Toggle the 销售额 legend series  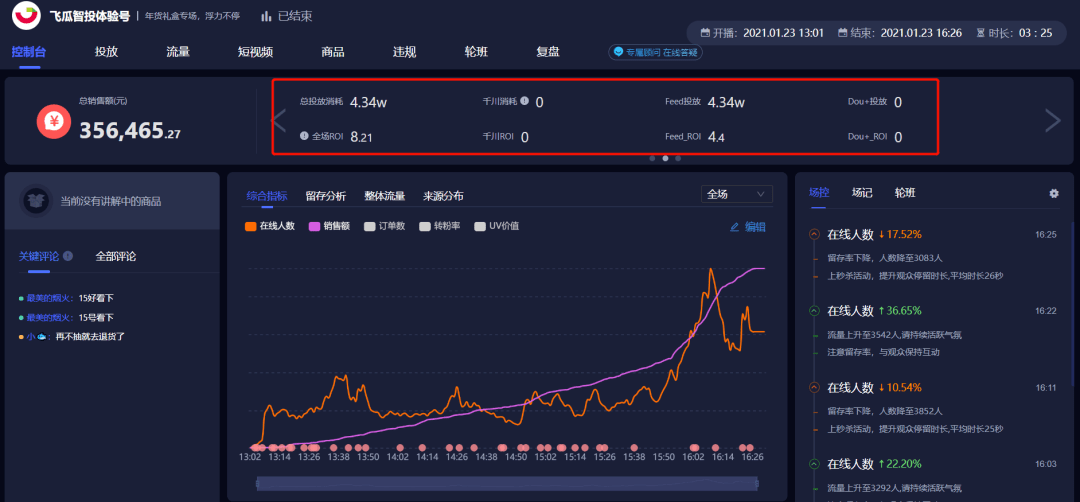tap(331, 226)
